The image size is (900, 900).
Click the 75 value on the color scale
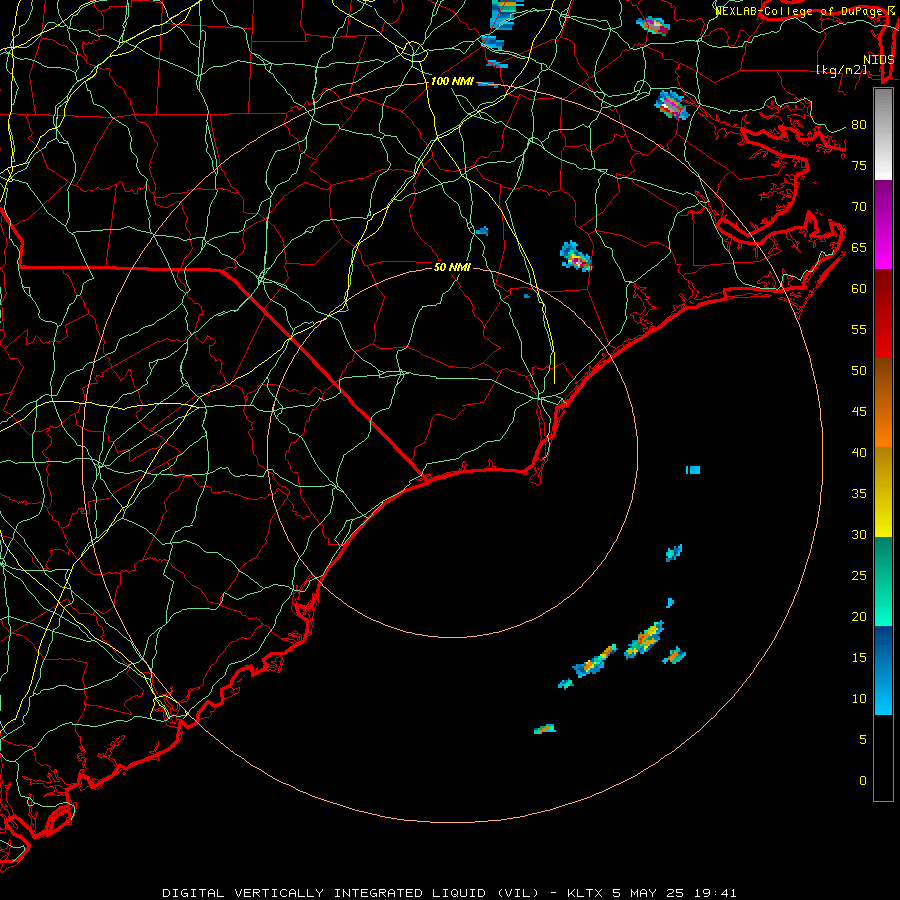(x=859, y=165)
